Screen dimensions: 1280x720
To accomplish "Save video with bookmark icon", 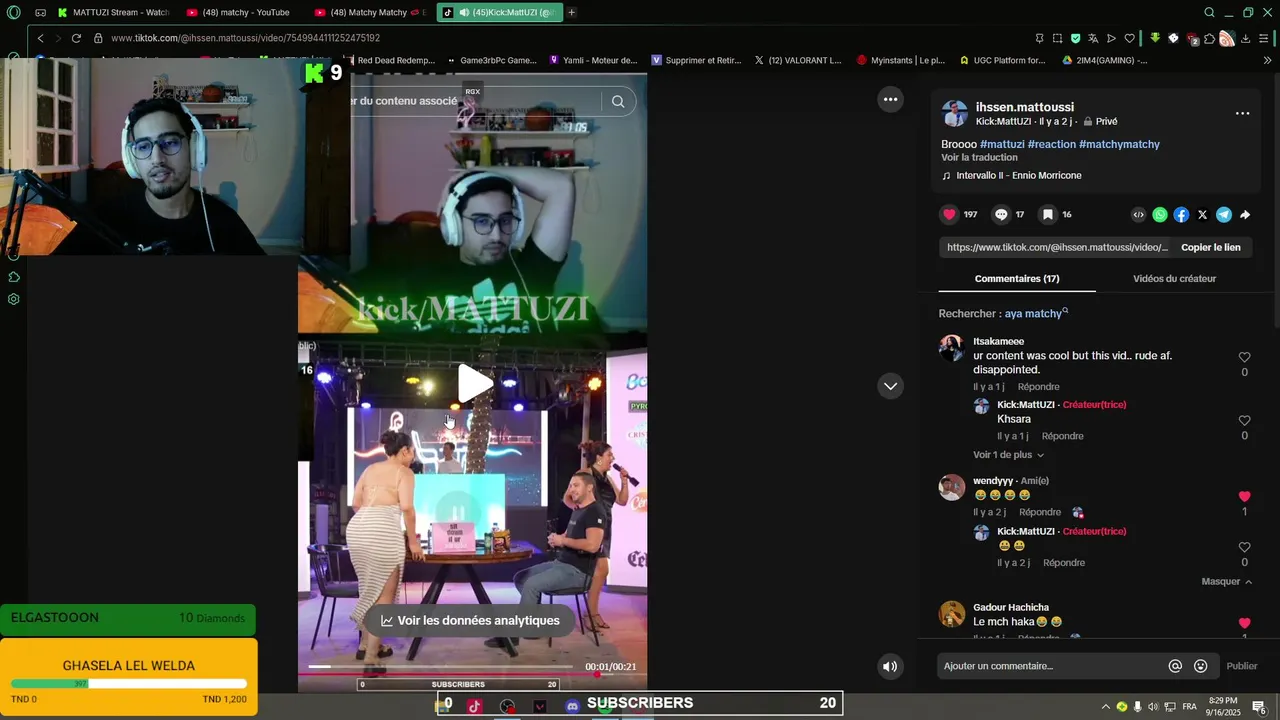I will [1047, 214].
